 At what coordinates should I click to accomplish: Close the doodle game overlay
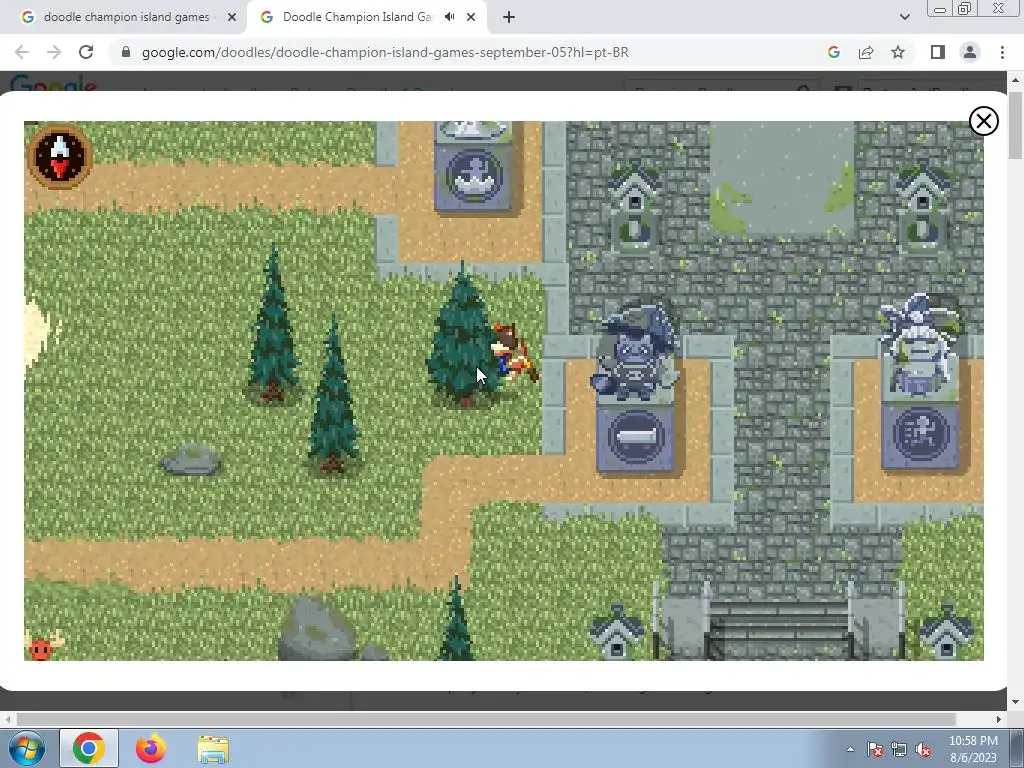click(x=984, y=121)
